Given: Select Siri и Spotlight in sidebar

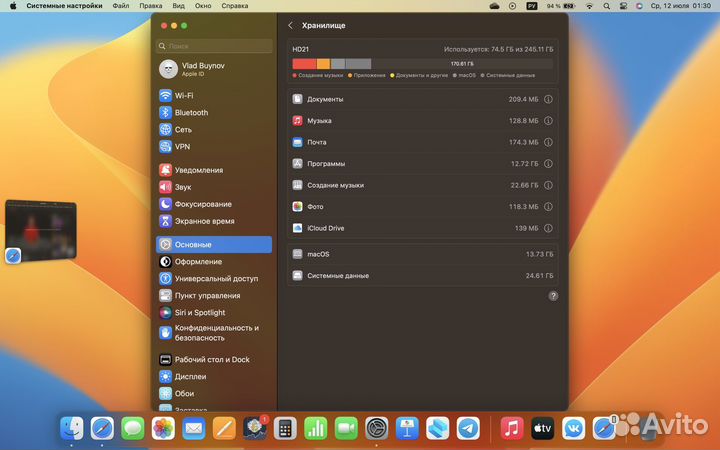Looking at the screenshot, I should point(200,312).
